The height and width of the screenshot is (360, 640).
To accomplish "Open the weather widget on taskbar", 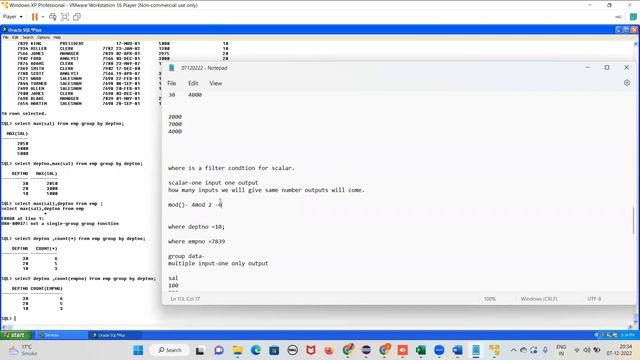I will 23,350.
